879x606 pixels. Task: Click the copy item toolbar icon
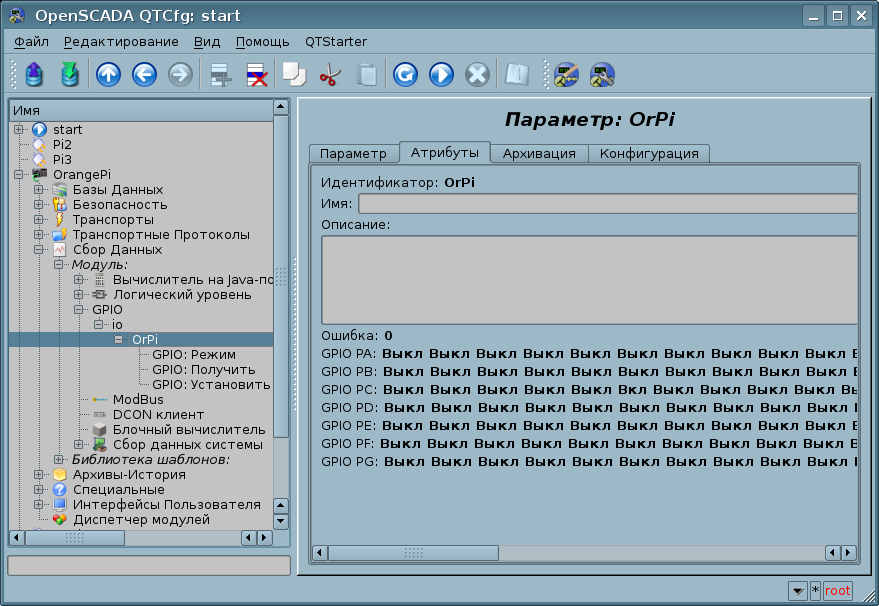pyautogui.click(x=293, y=74)
